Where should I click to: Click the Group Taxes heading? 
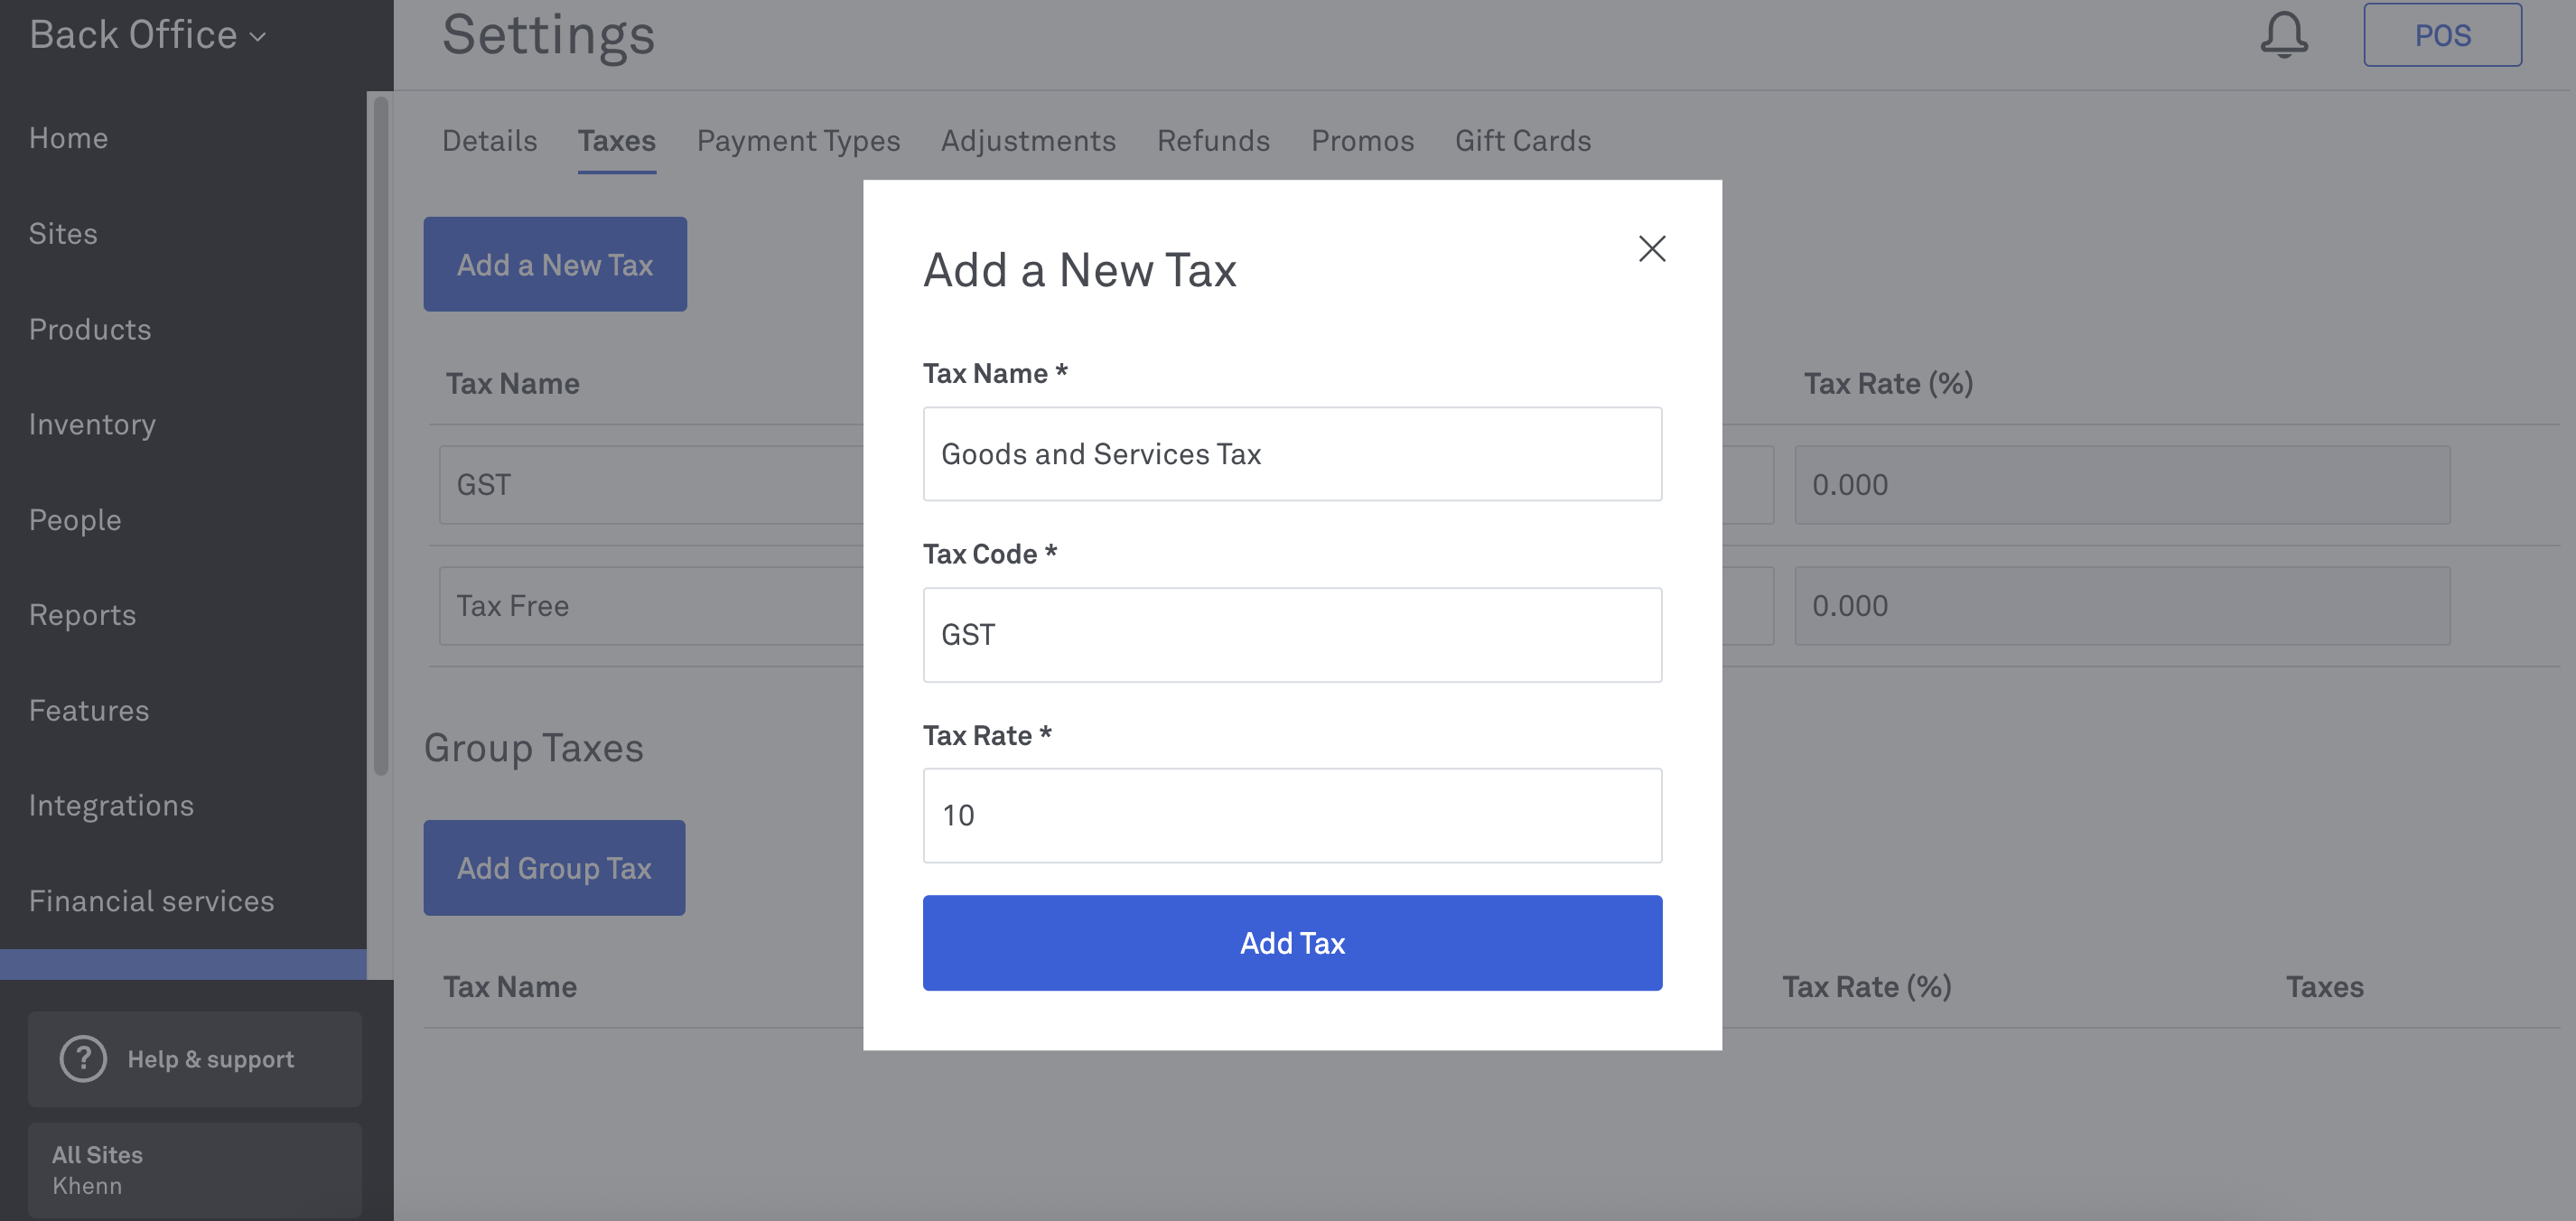tap(533, 748)
